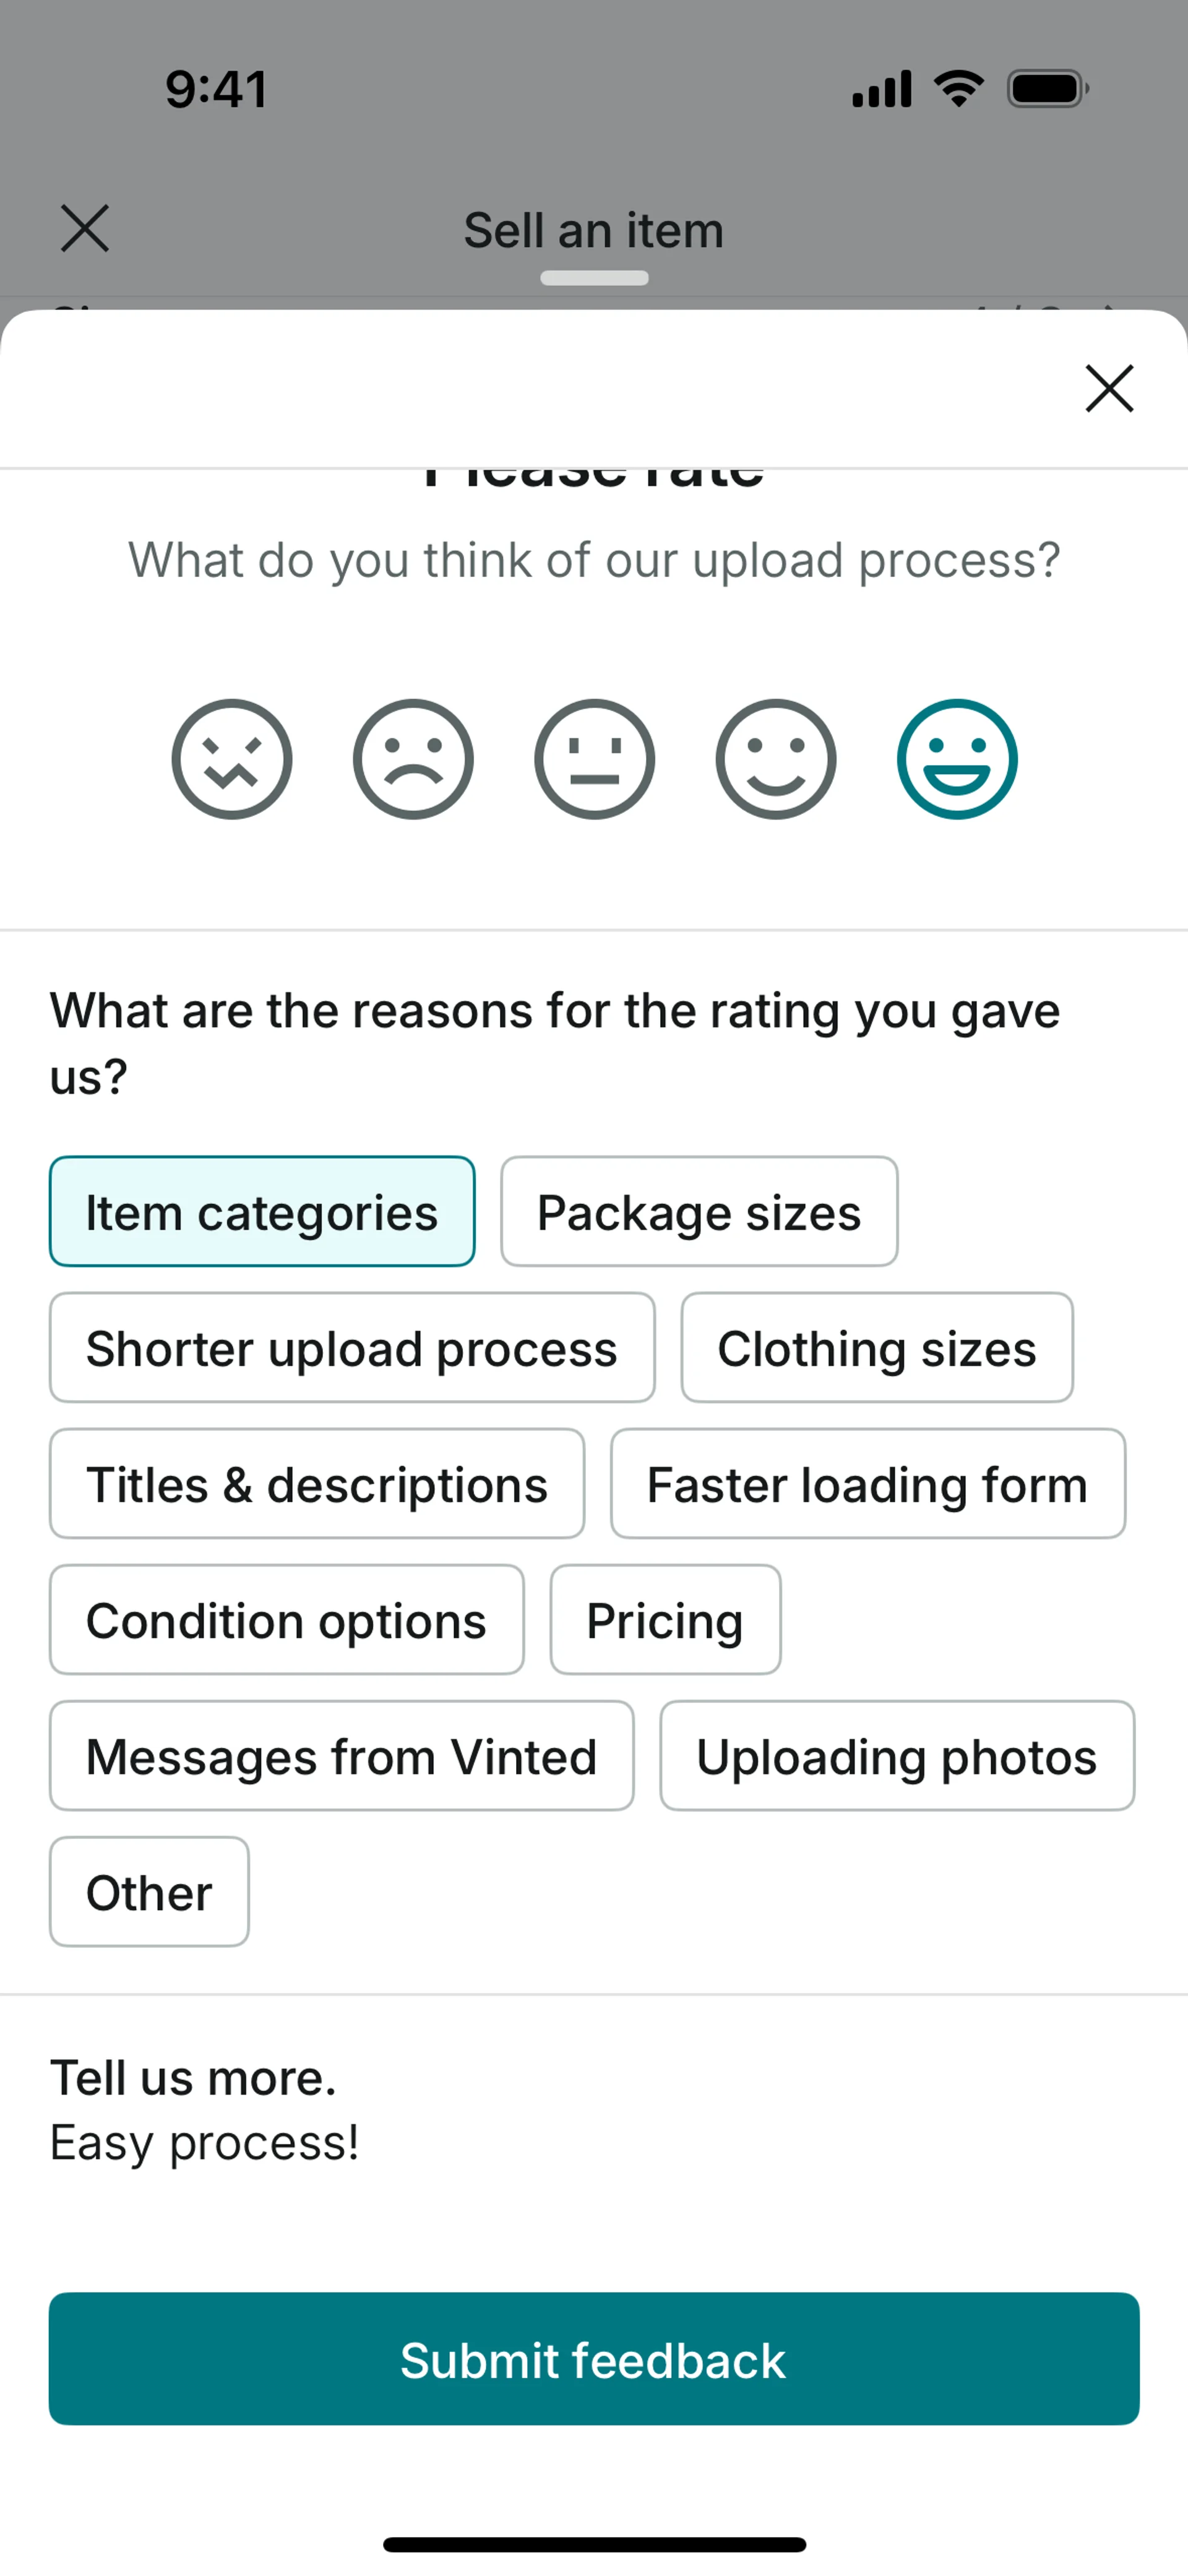Pick the Uploading photos reason

point(897,1756)
